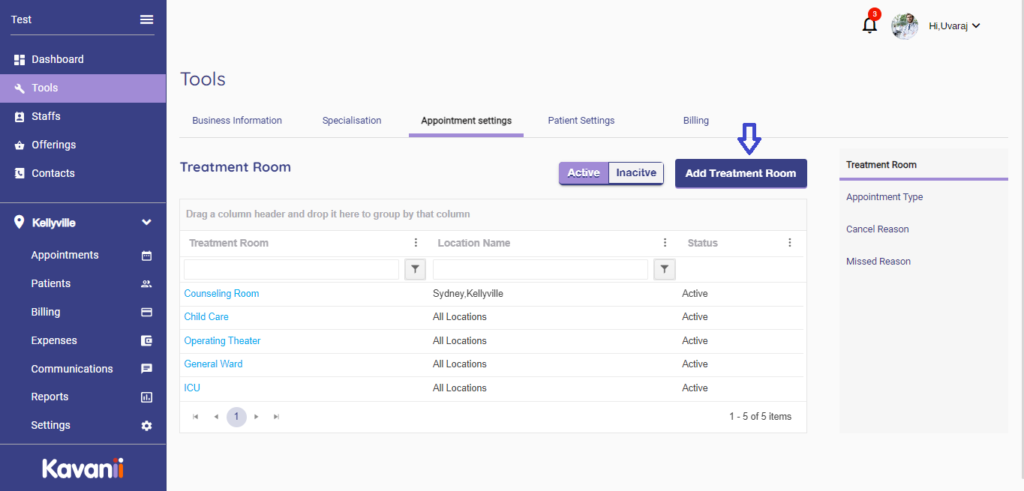Image resolution: width=1024 pixels, height=491 pixels.
Task: Click the Add Treatment Room button
Action: [740, 173]
